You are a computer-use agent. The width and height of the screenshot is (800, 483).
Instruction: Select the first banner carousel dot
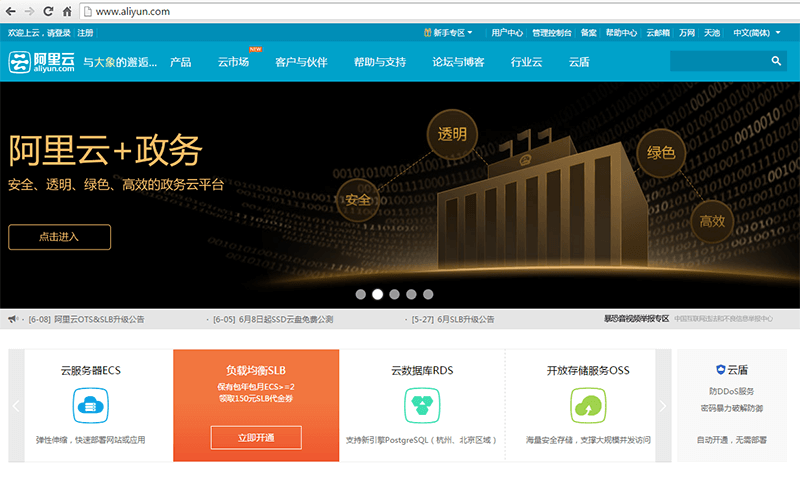[360, 294]
